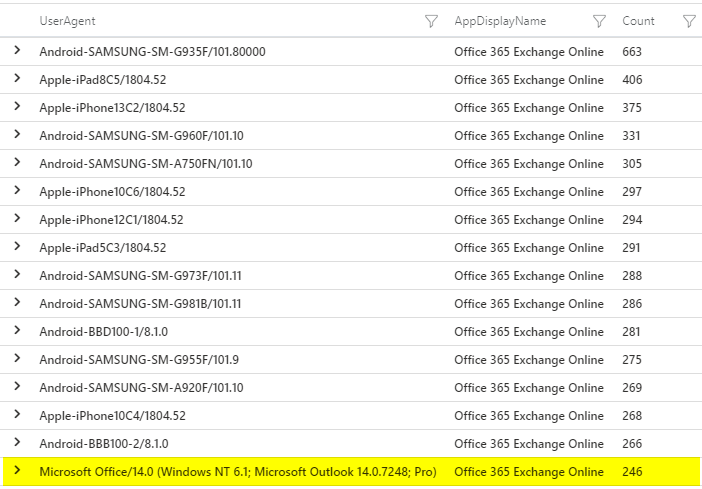Image resolution: width=702 pixels, height=489 pixels.
Task: Click the count value 406
Action: (632, 80)
